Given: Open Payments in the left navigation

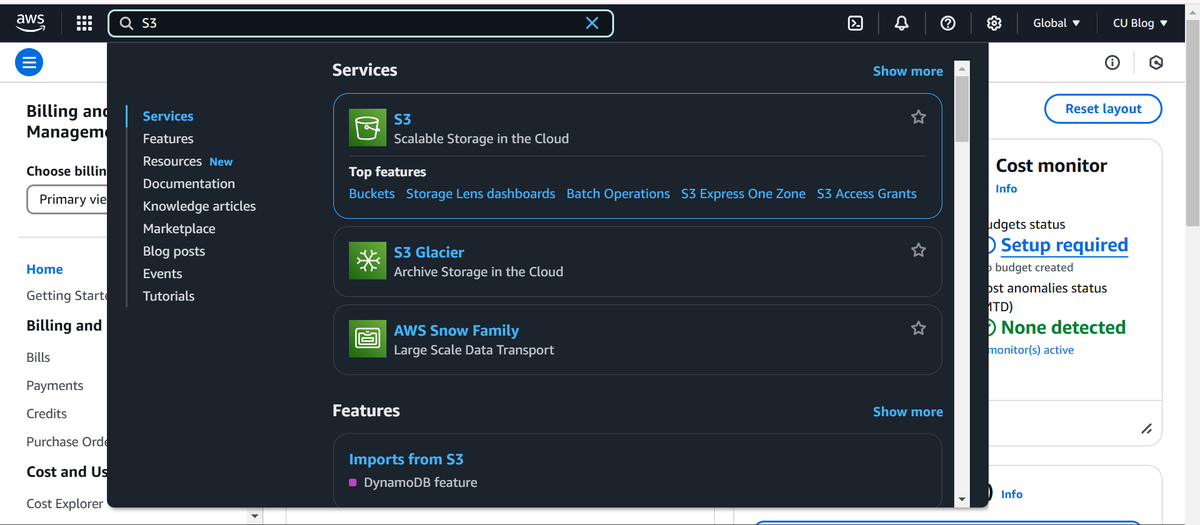Looking at the screenshot, I should [55, 385].
